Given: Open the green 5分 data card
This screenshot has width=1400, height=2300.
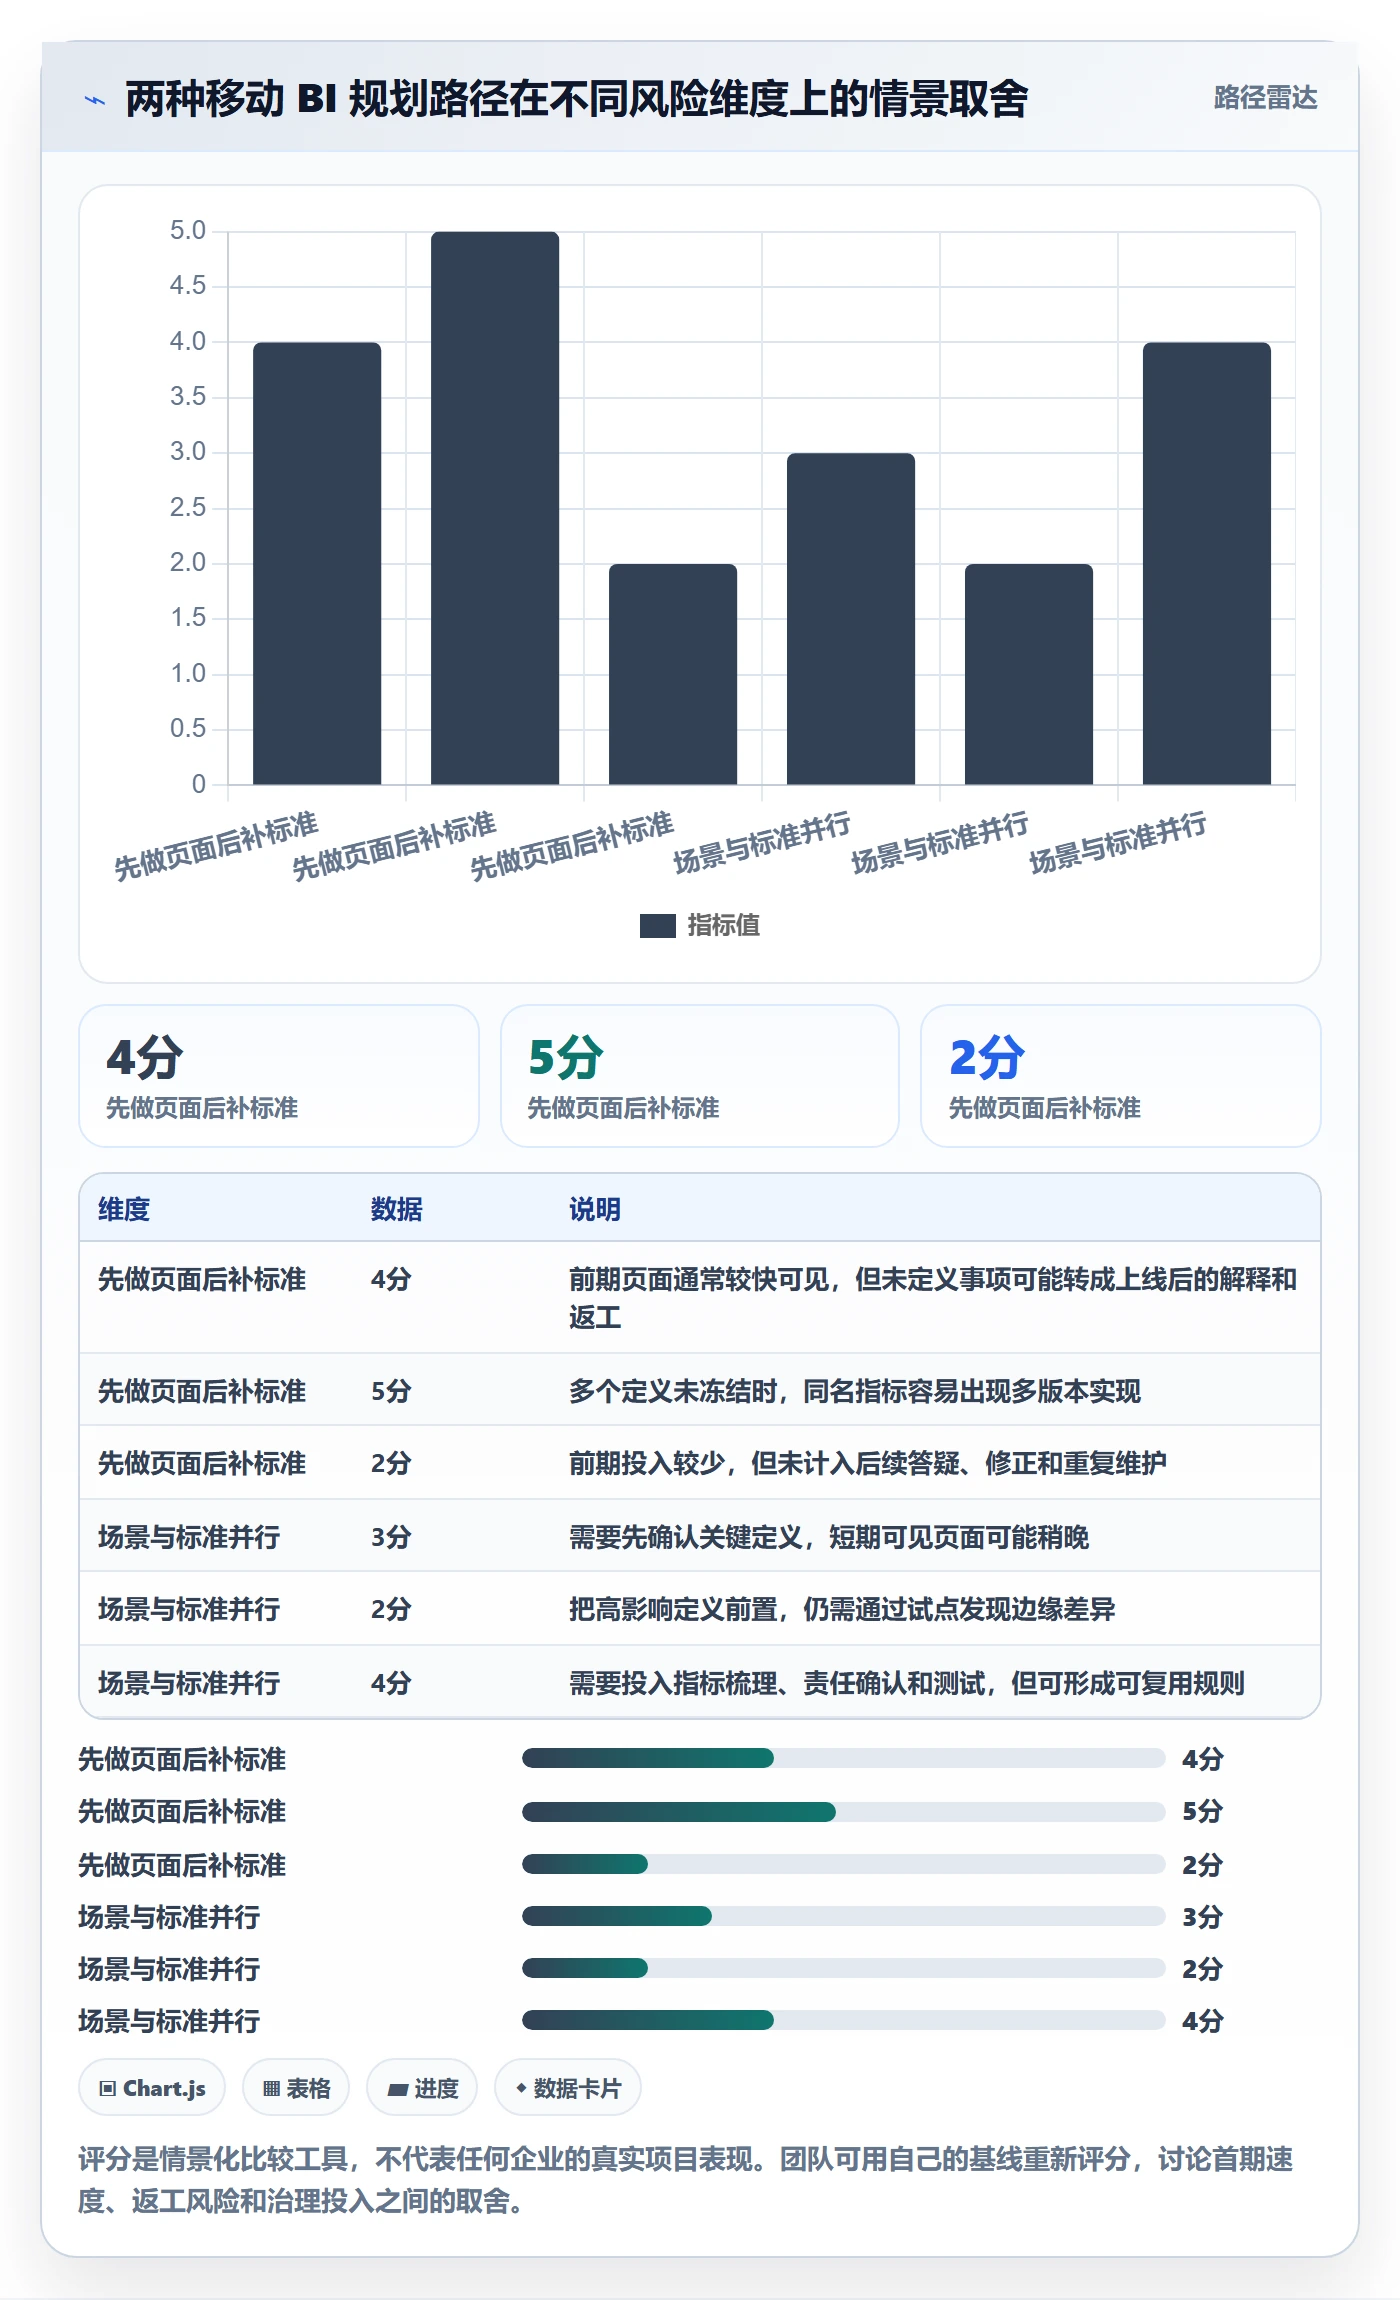Looking at the screenshot, I should [700, 1076].
